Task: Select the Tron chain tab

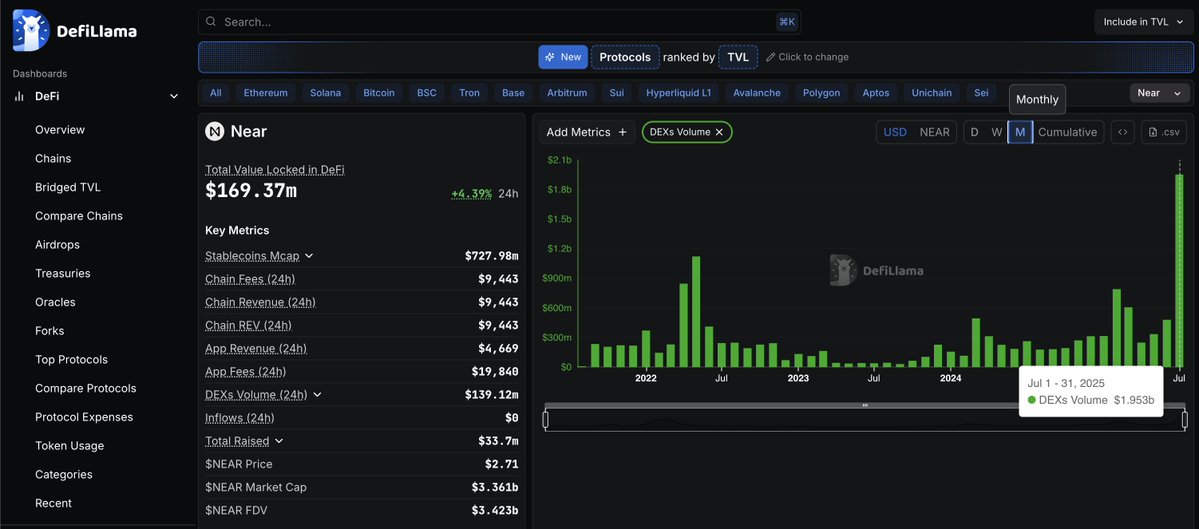Action: (x=470, y=93)
